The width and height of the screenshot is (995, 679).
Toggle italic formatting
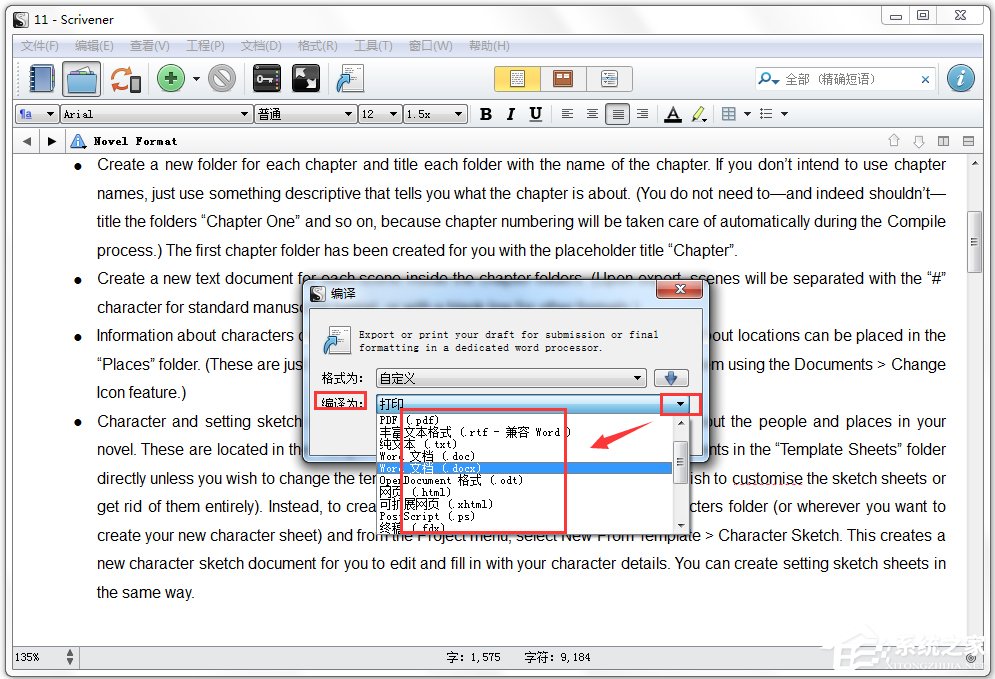click(x=511, y=114)
